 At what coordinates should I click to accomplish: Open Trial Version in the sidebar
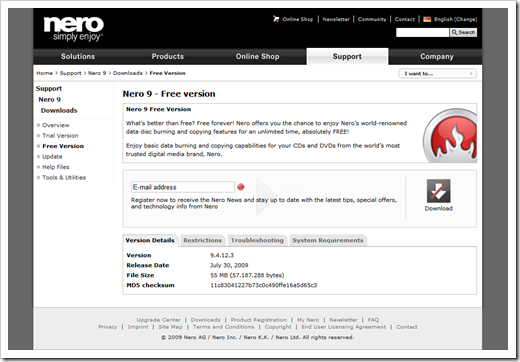(x=60, y=136)
